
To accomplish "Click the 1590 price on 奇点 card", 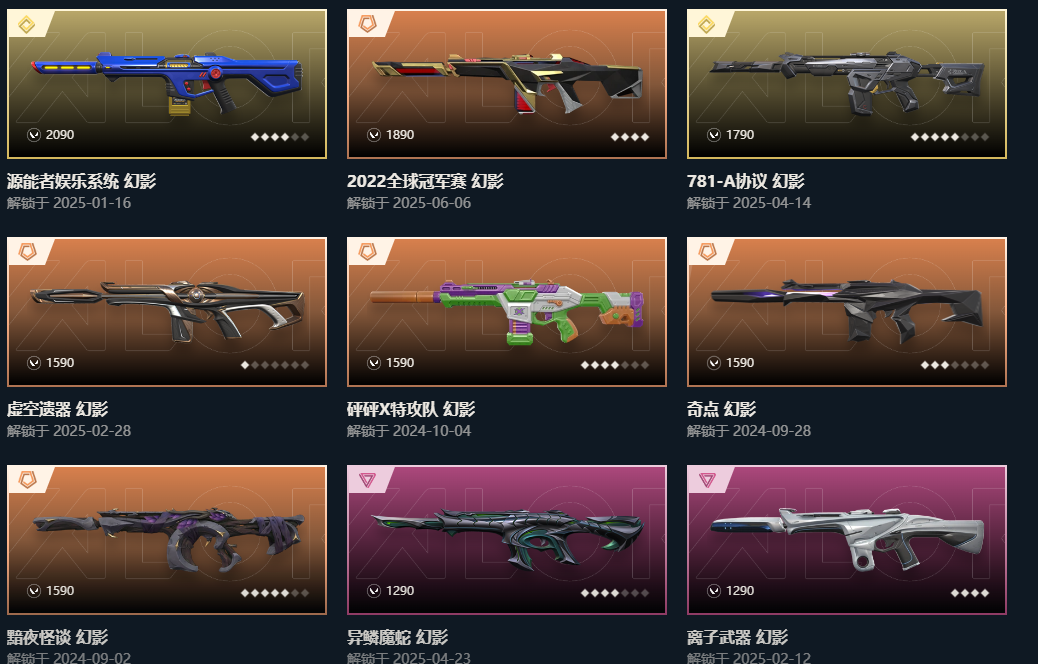I will click(x=740, y=363).
